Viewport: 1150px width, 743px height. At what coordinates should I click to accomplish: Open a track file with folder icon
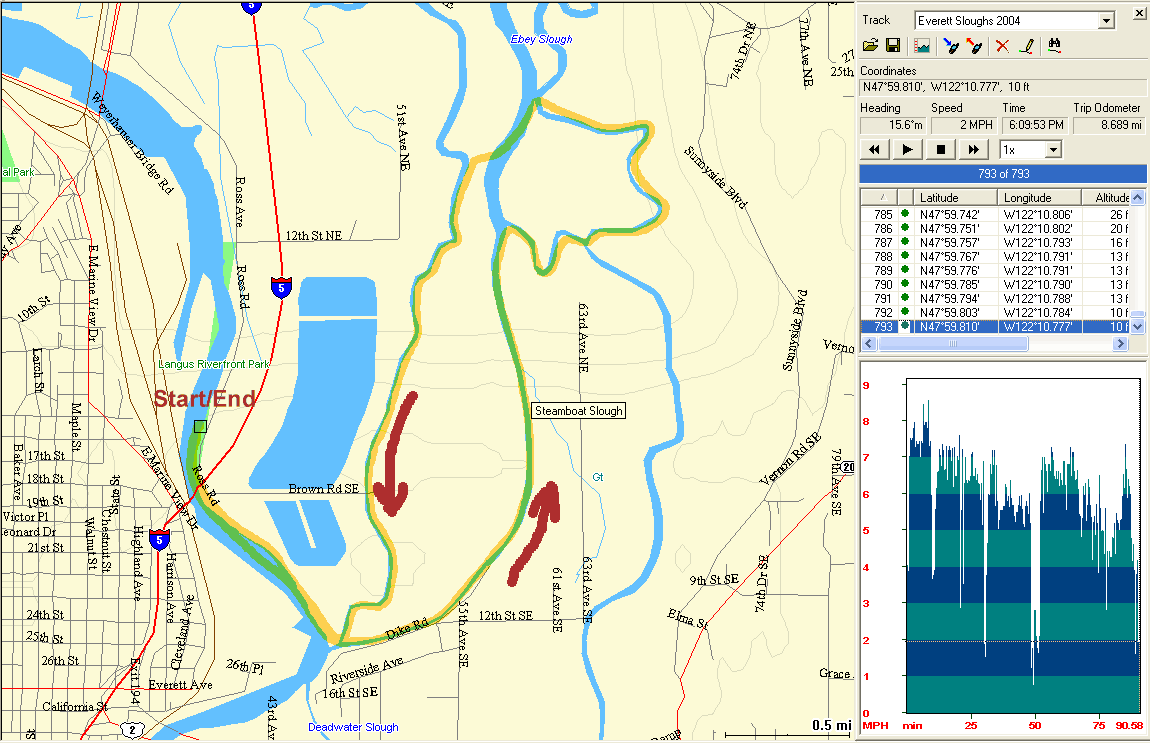coord(870,46)
